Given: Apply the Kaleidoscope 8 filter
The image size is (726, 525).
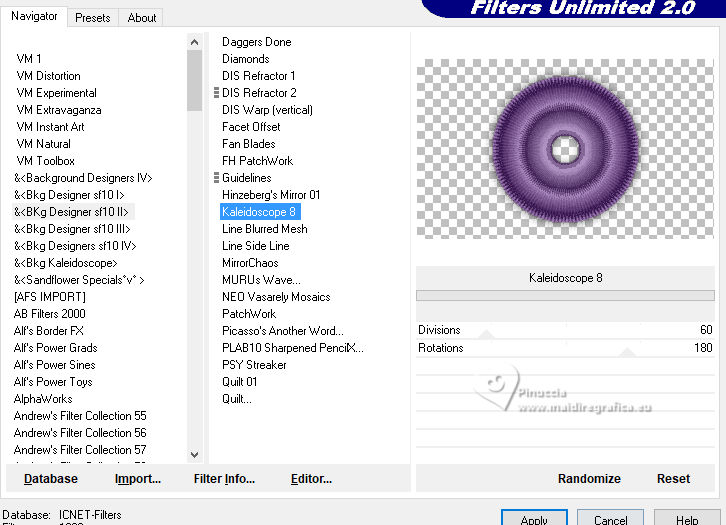Looking at the screenshot, I should point(534,519).
